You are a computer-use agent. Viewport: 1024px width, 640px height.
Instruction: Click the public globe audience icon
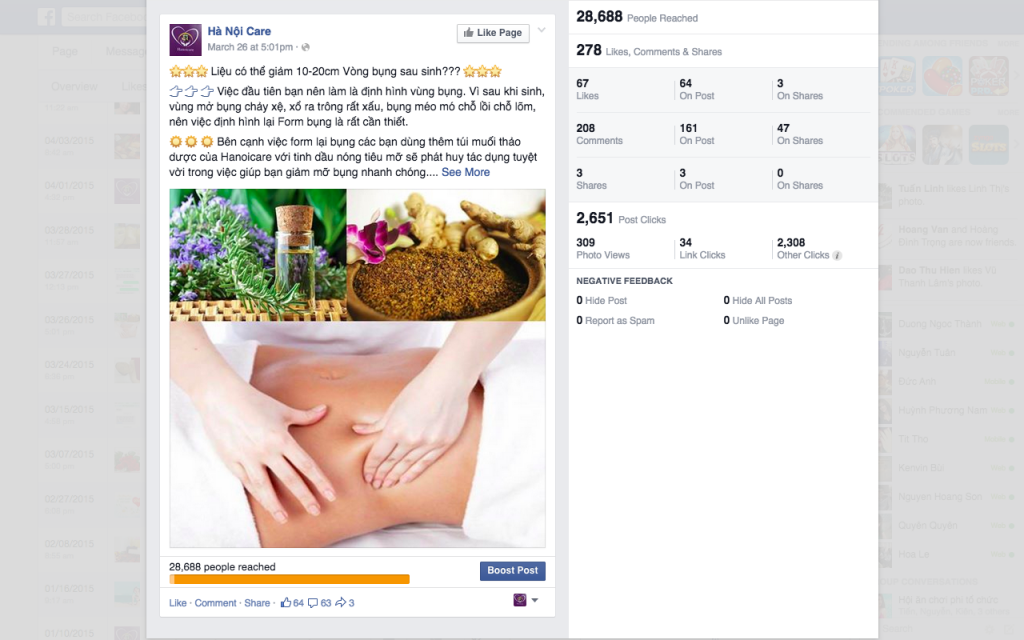(x=306, y=47)
